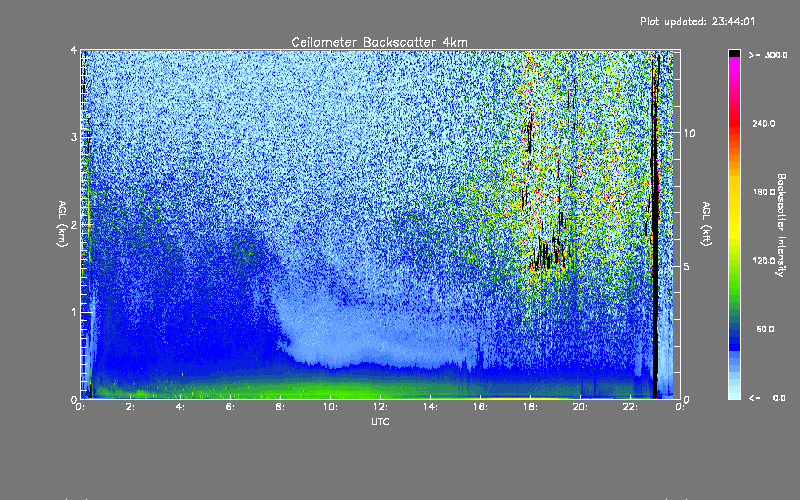Click the 'Ceilometer Backscatter 4km' plot title
Viewport: 800px width, 500px height.
[379, 42]
